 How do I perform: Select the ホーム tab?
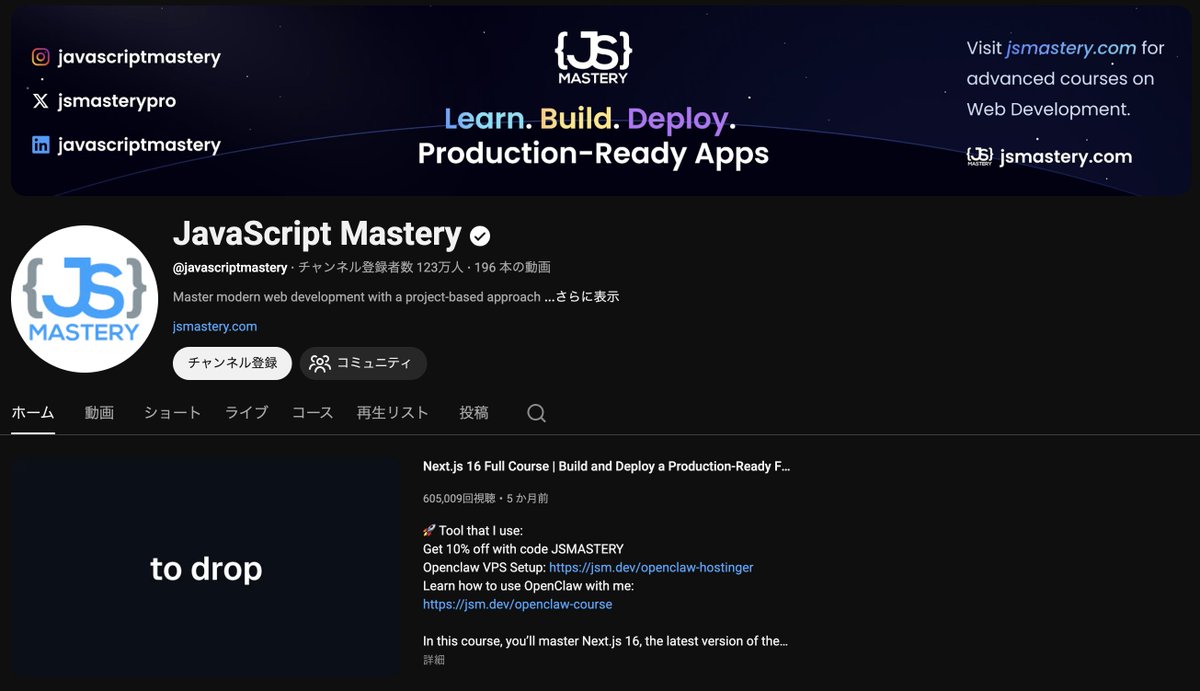pyautogui.click(x=33, y=412)
